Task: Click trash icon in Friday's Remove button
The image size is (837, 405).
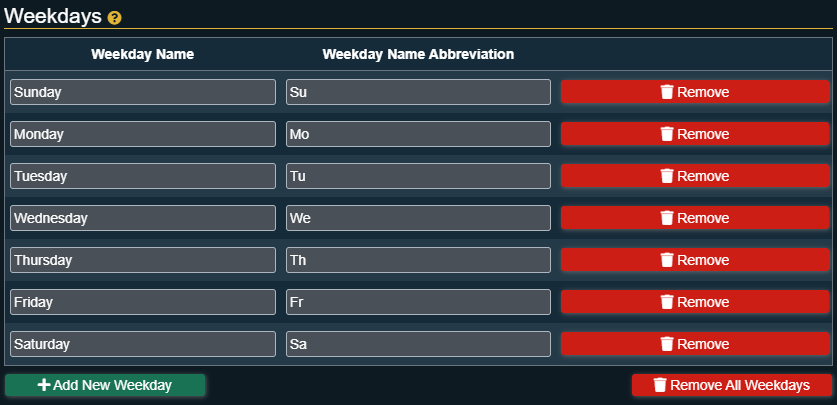Action: pos(667,302)
